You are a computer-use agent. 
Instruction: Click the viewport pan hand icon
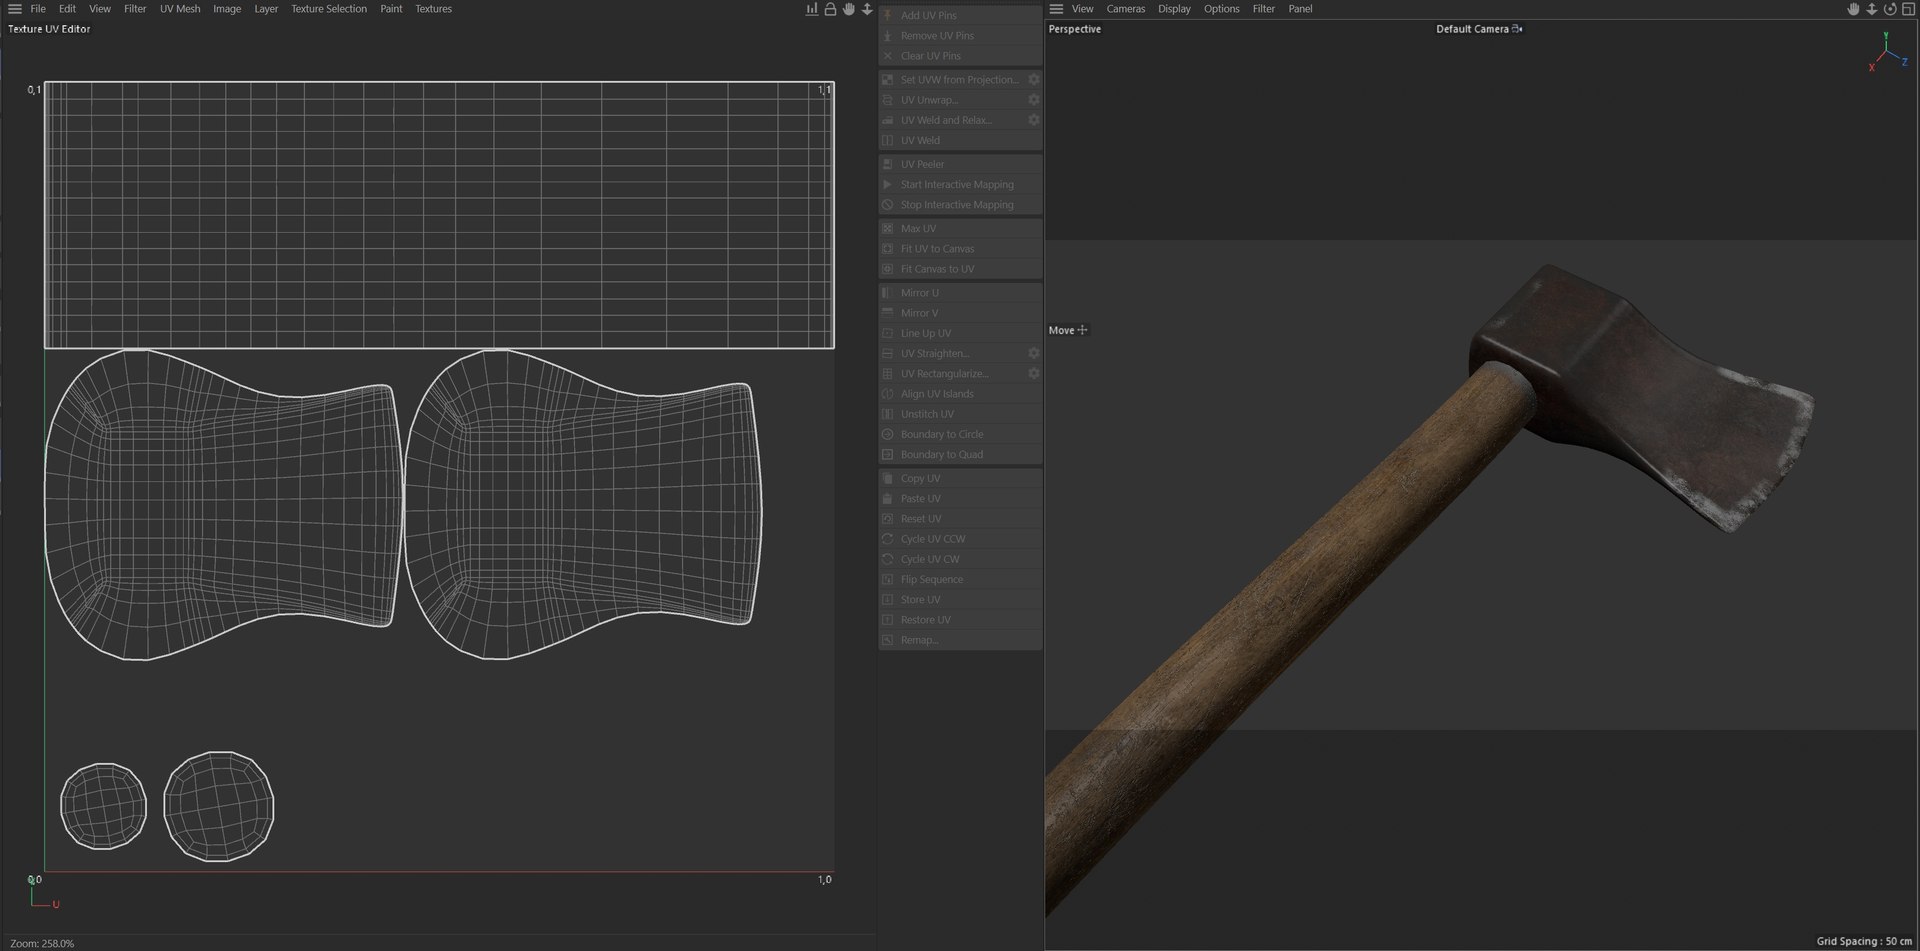click(x=1853, y=9)
